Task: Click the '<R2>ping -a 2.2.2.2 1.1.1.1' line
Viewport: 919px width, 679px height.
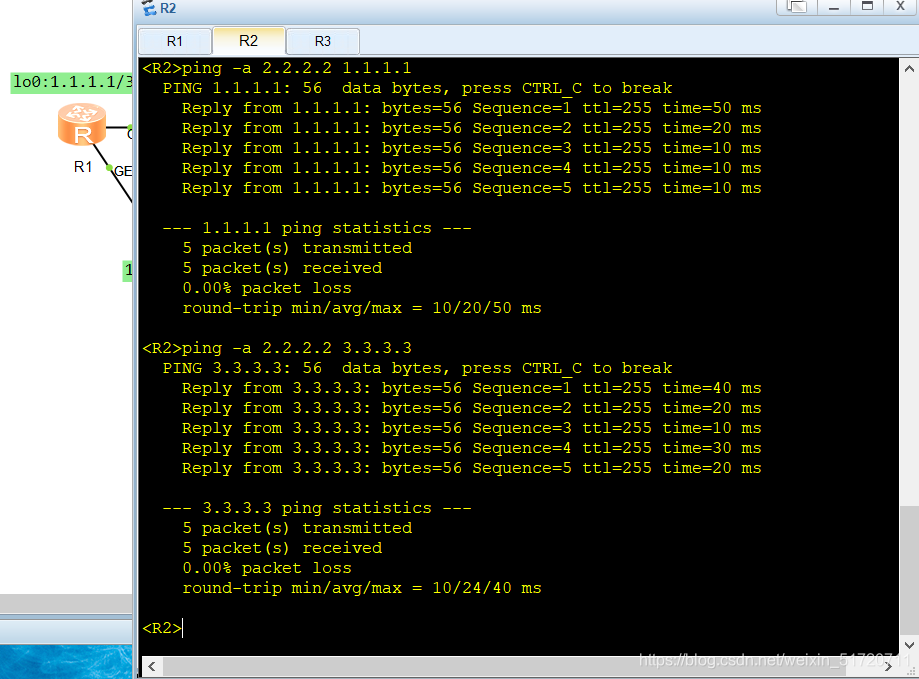Action: coord(277,68)
